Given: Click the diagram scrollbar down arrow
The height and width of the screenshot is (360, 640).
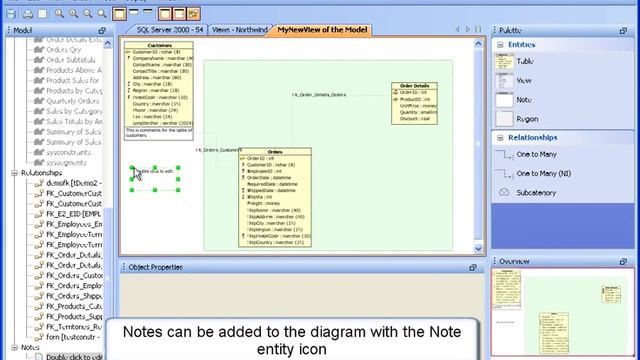Looking at the screenshot, I should pos(478,249).
